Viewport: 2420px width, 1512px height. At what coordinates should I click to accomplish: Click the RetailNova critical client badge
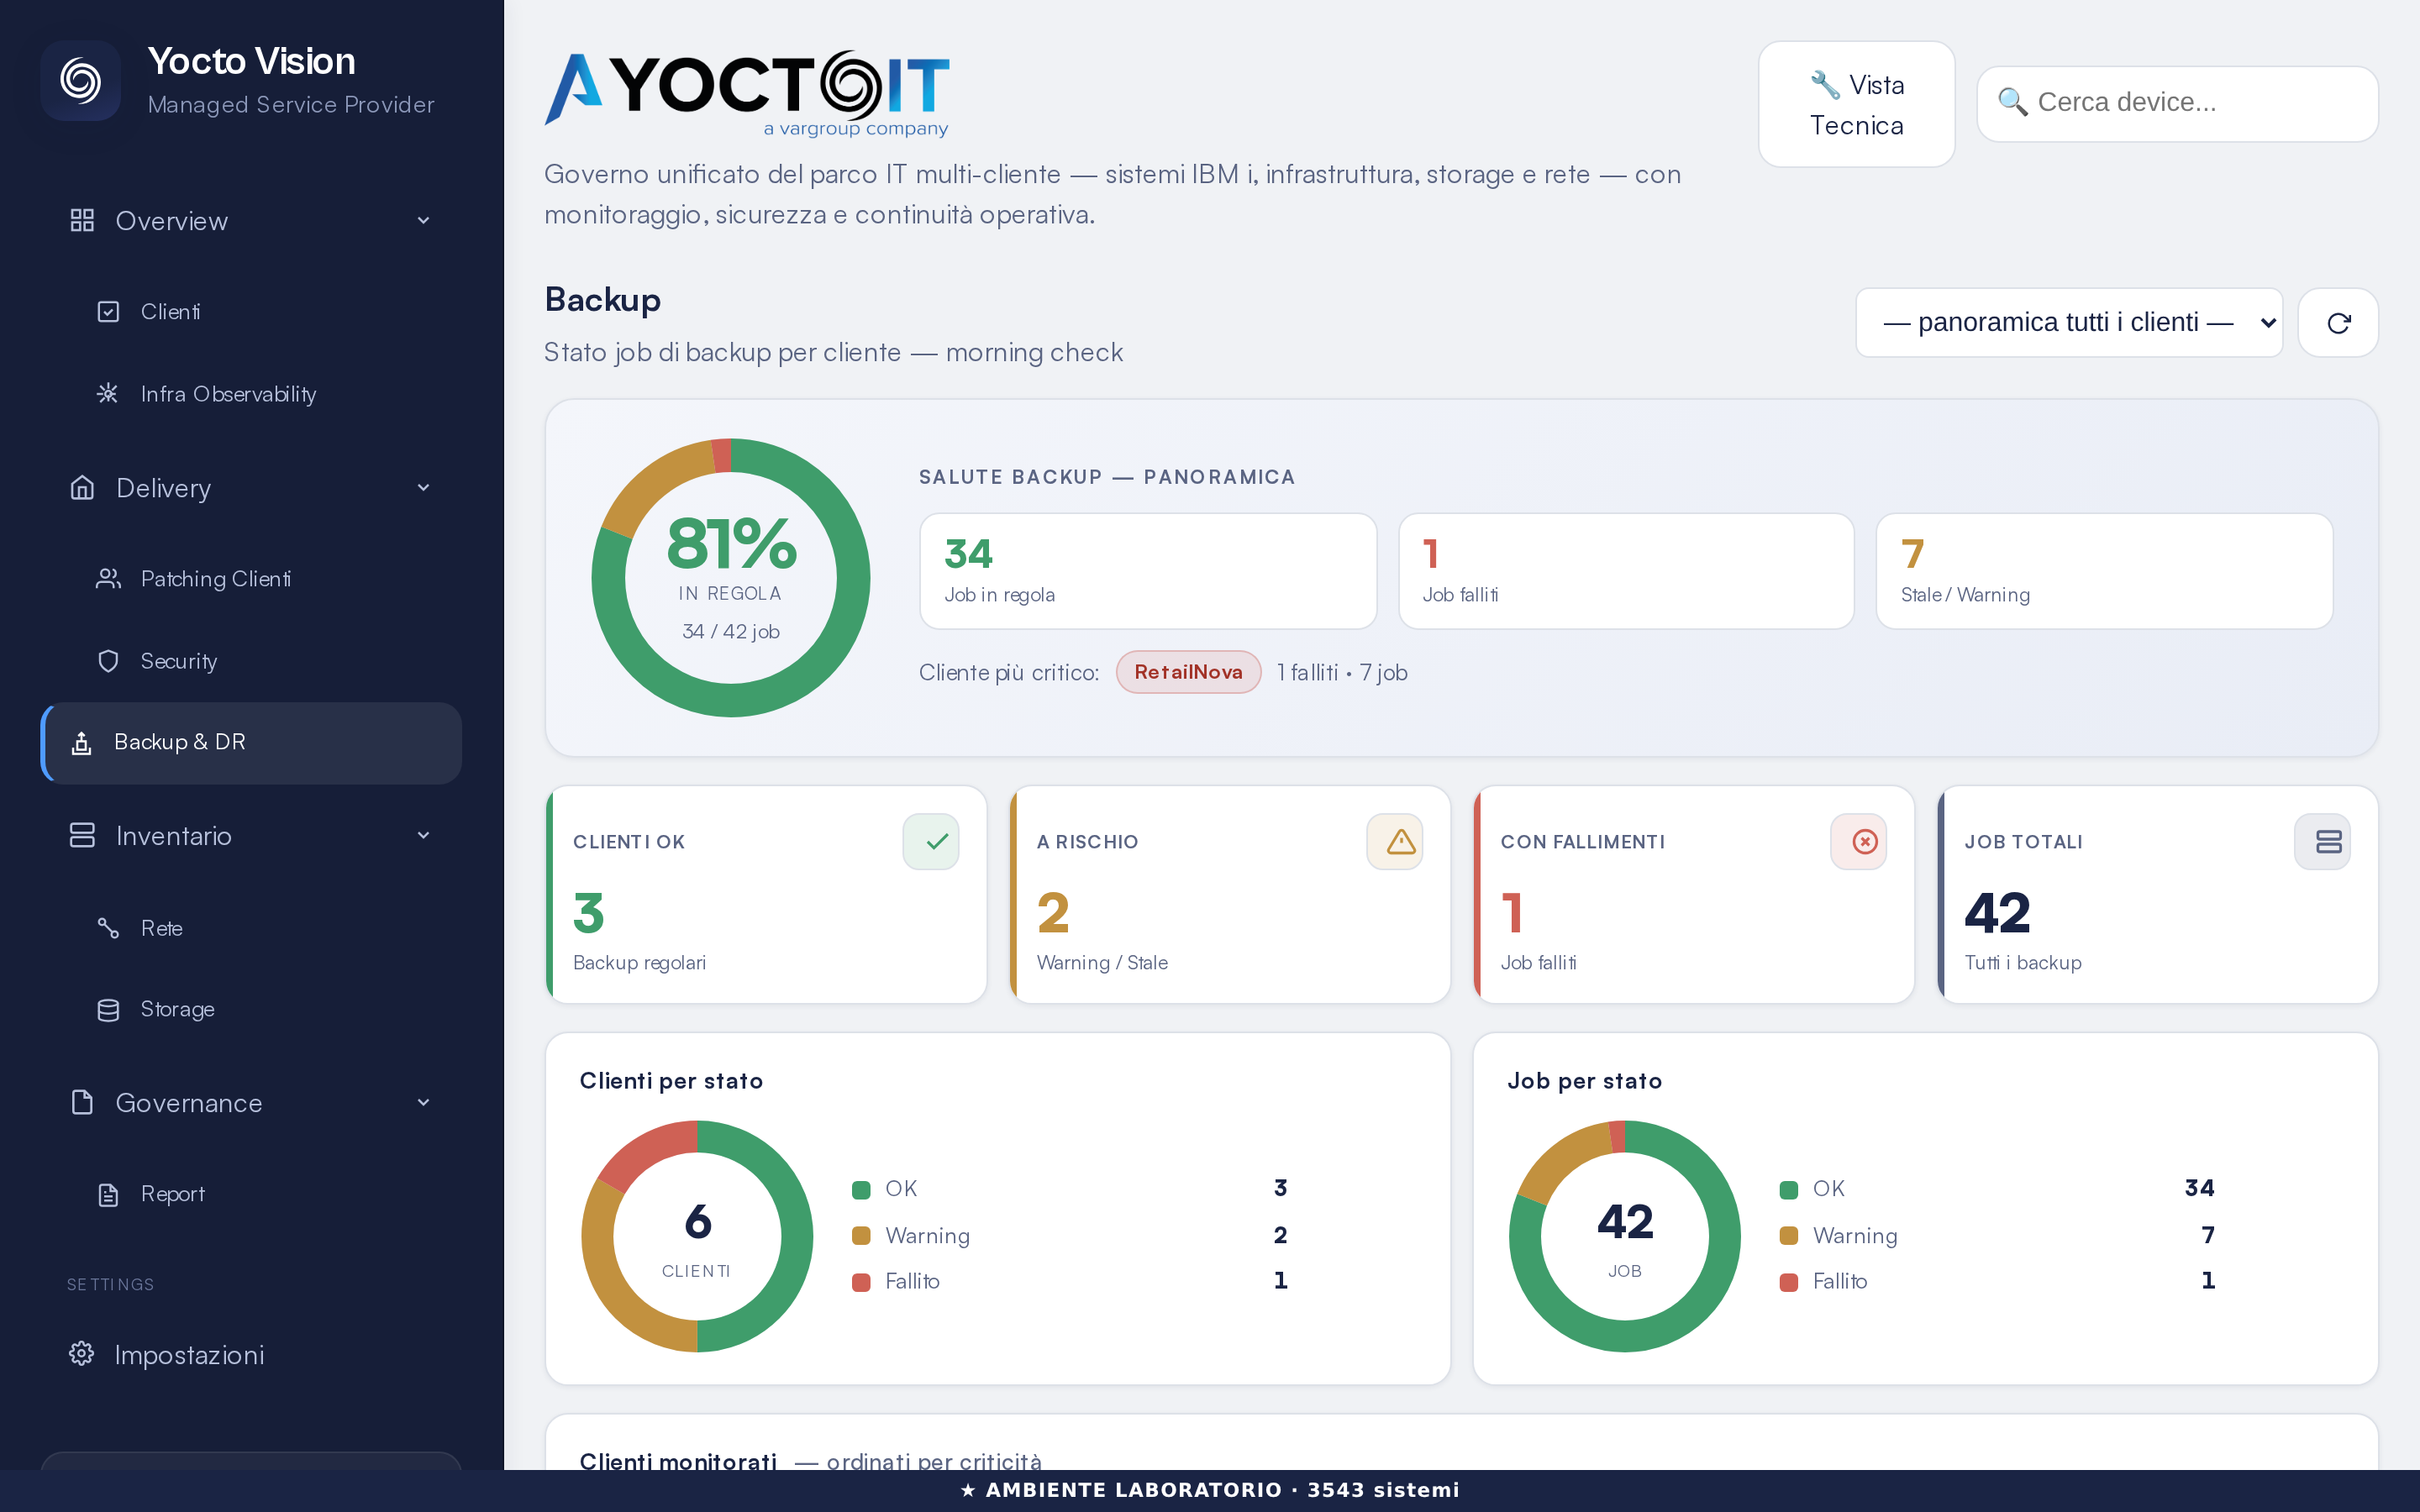[x=1188, y=672]
